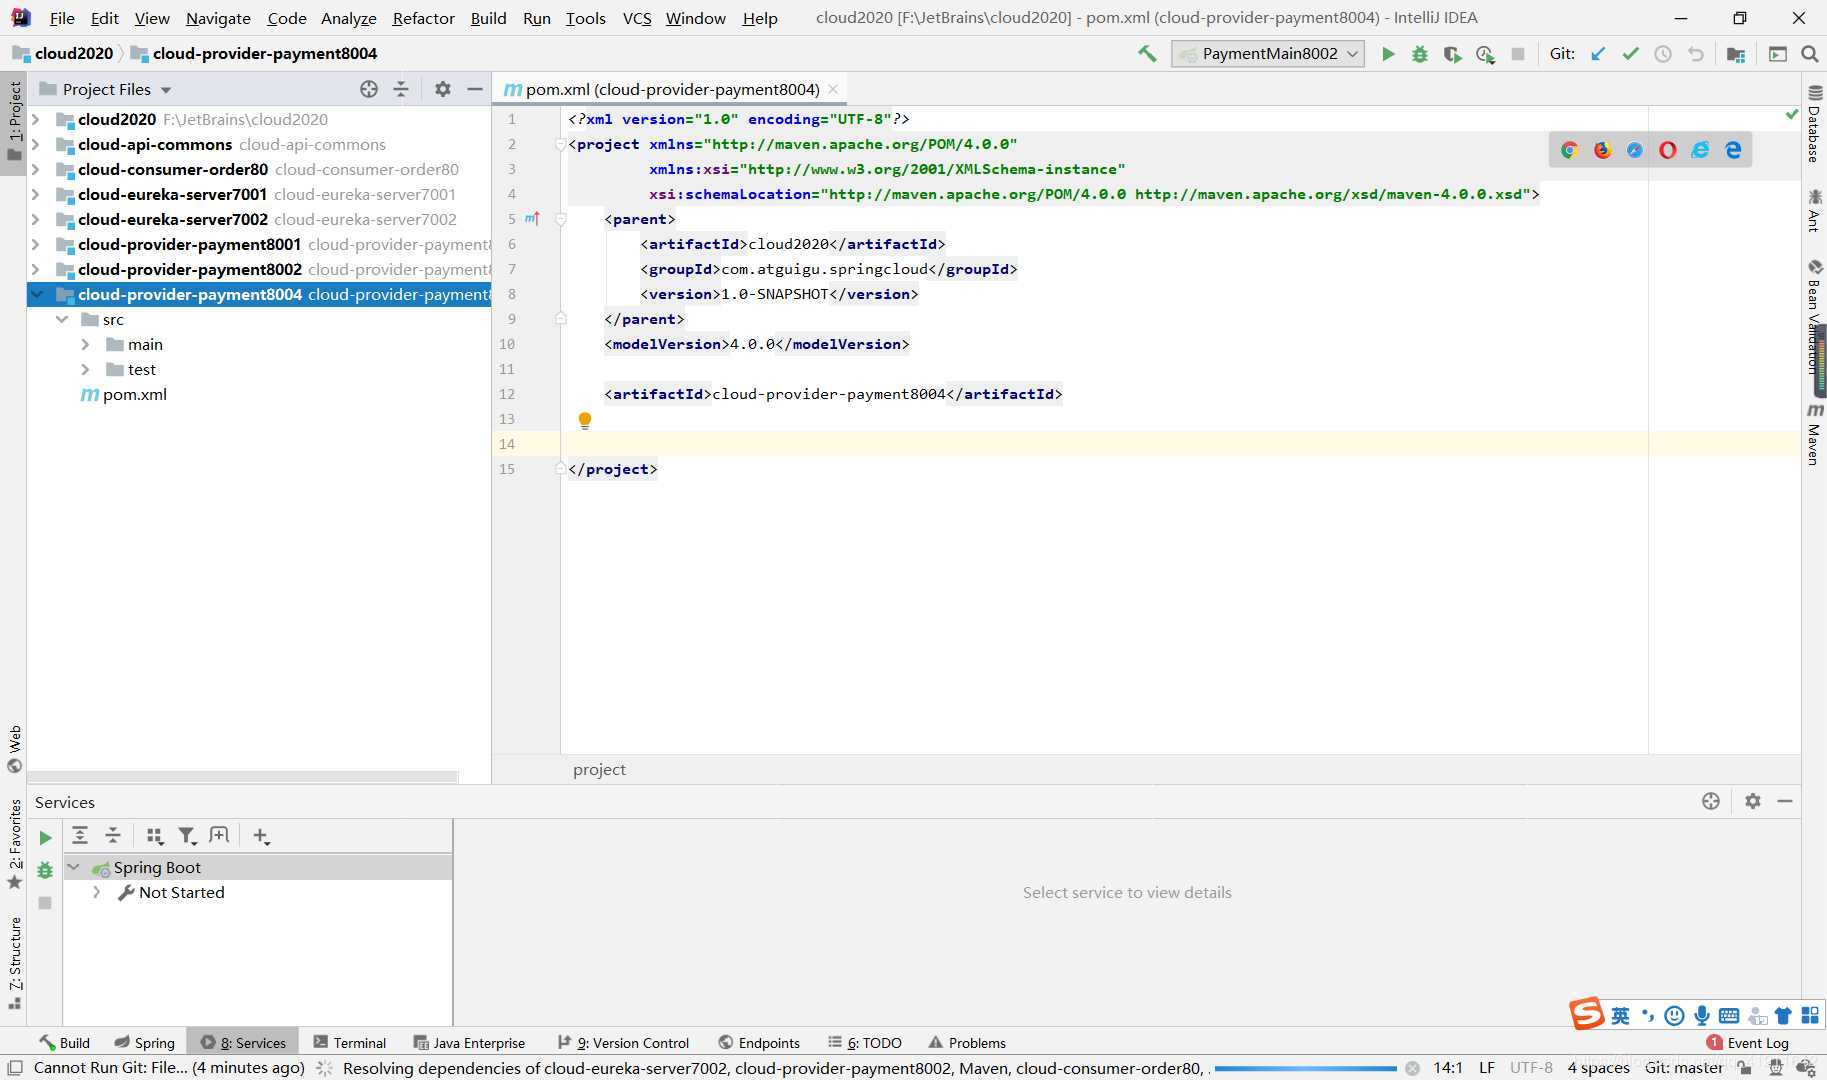Screen dimensions: 1827x1080
Task: Expand Not Started node in Services
Action: [x=97, y=892]
